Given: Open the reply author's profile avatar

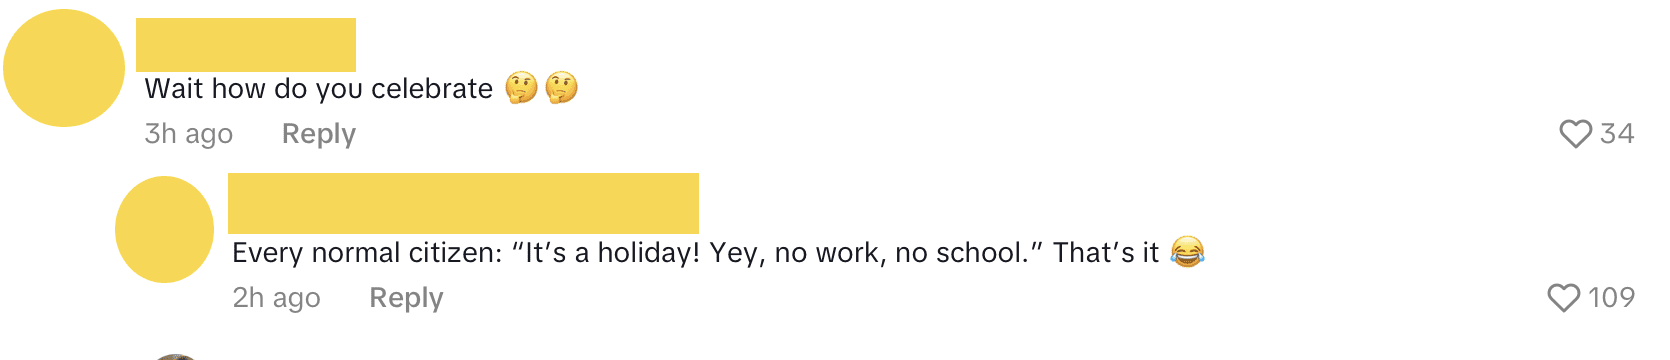Looking at the screenshot, I should (164, 229).
